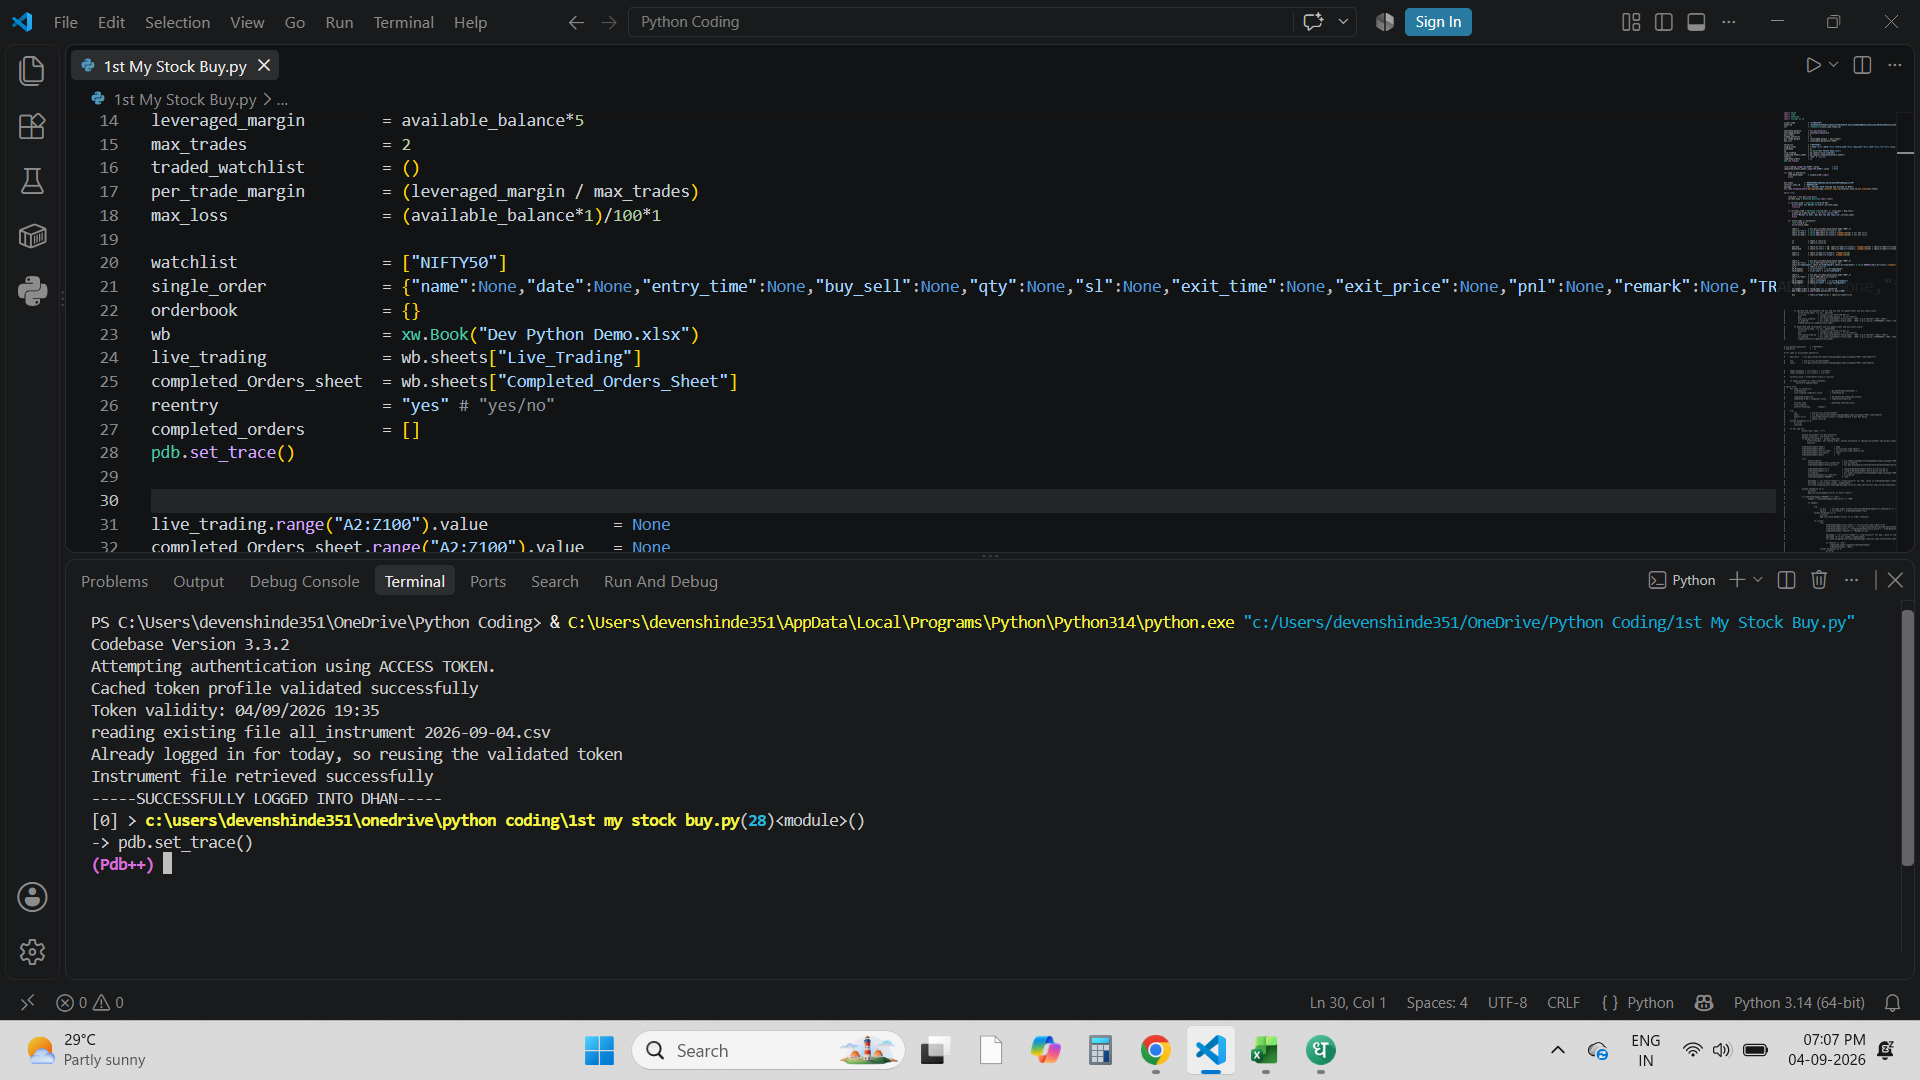The height and width of the screenshot is (1080, 1920).
Task: Open the Calculator app from taskbar
Action: 1100,1050
